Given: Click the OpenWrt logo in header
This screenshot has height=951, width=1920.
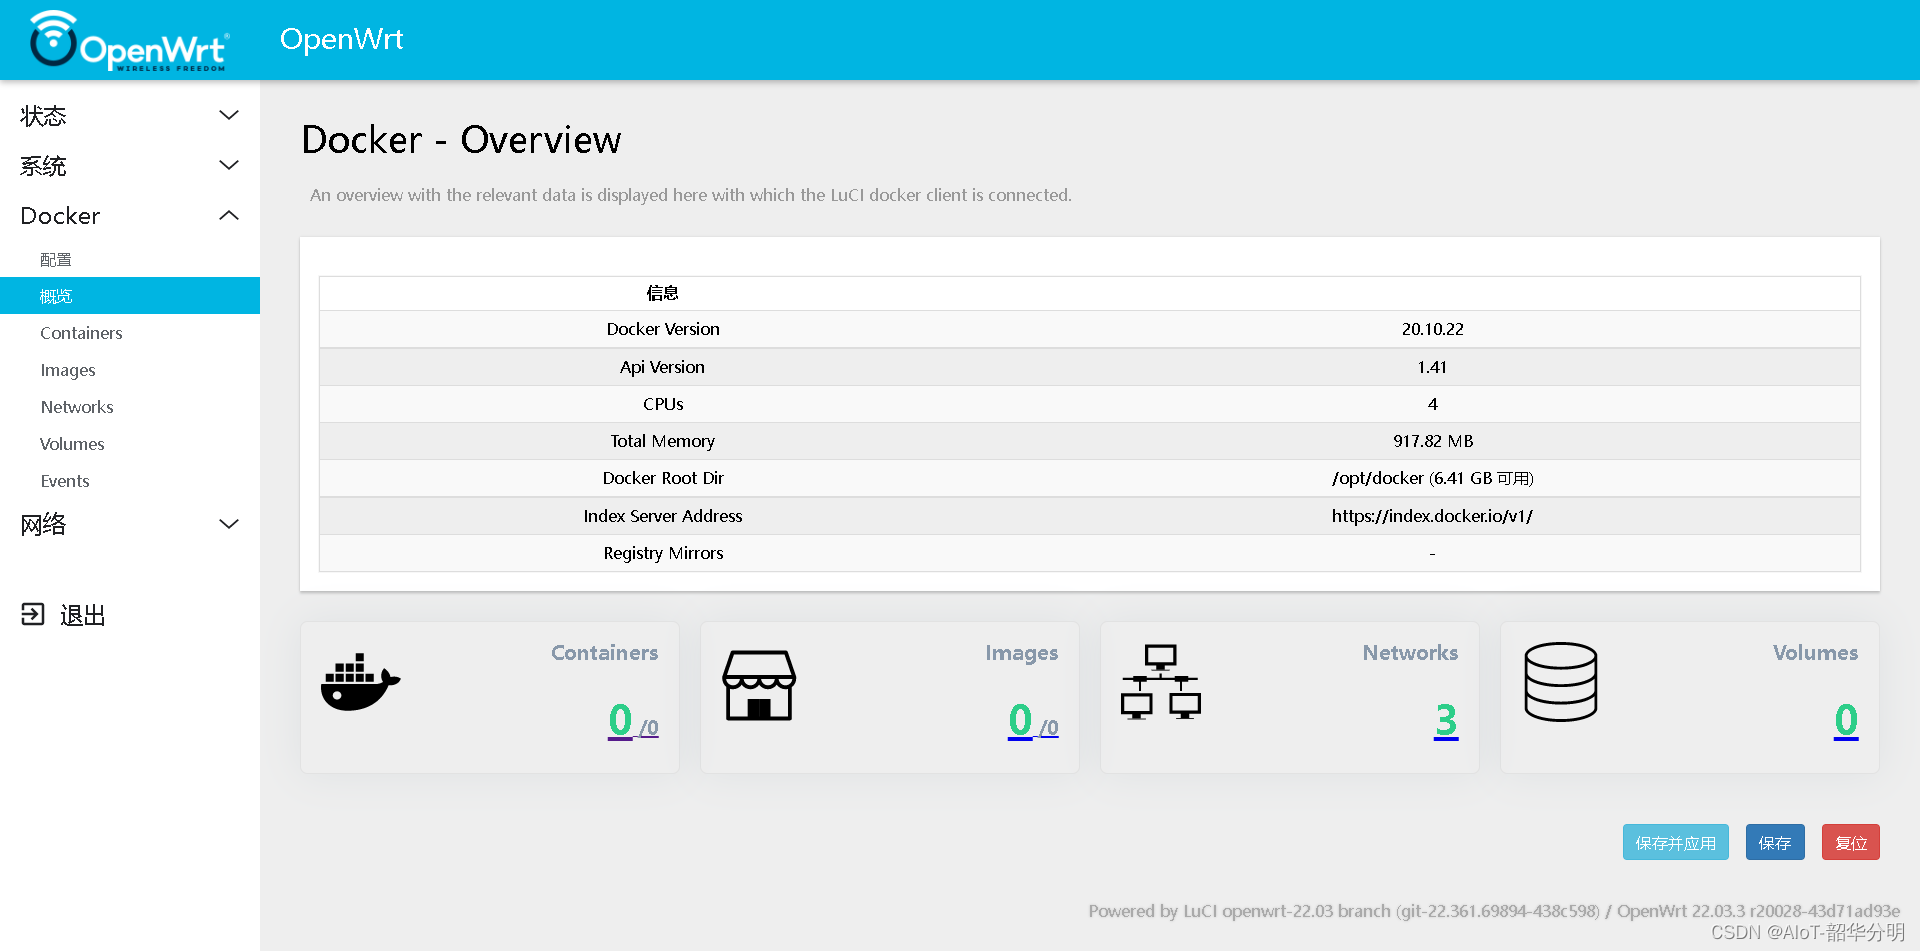Looking at the screenshot, I should [128, 40].
